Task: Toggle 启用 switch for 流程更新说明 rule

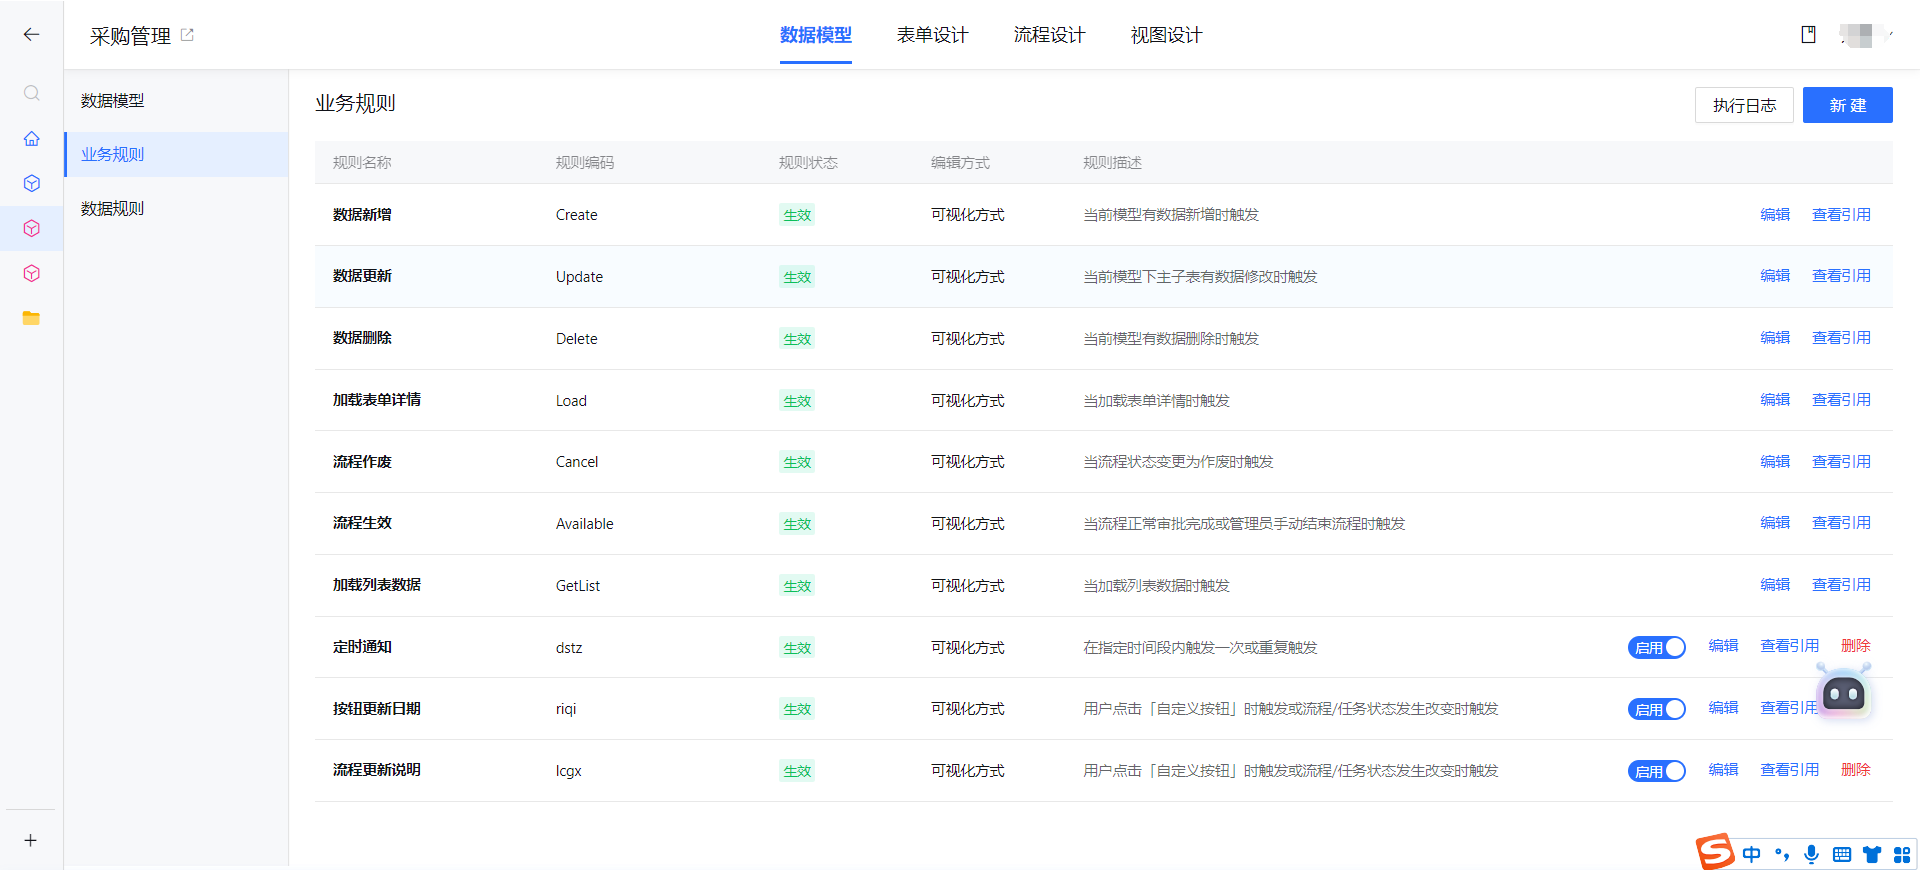Action: click(1656, 771)
